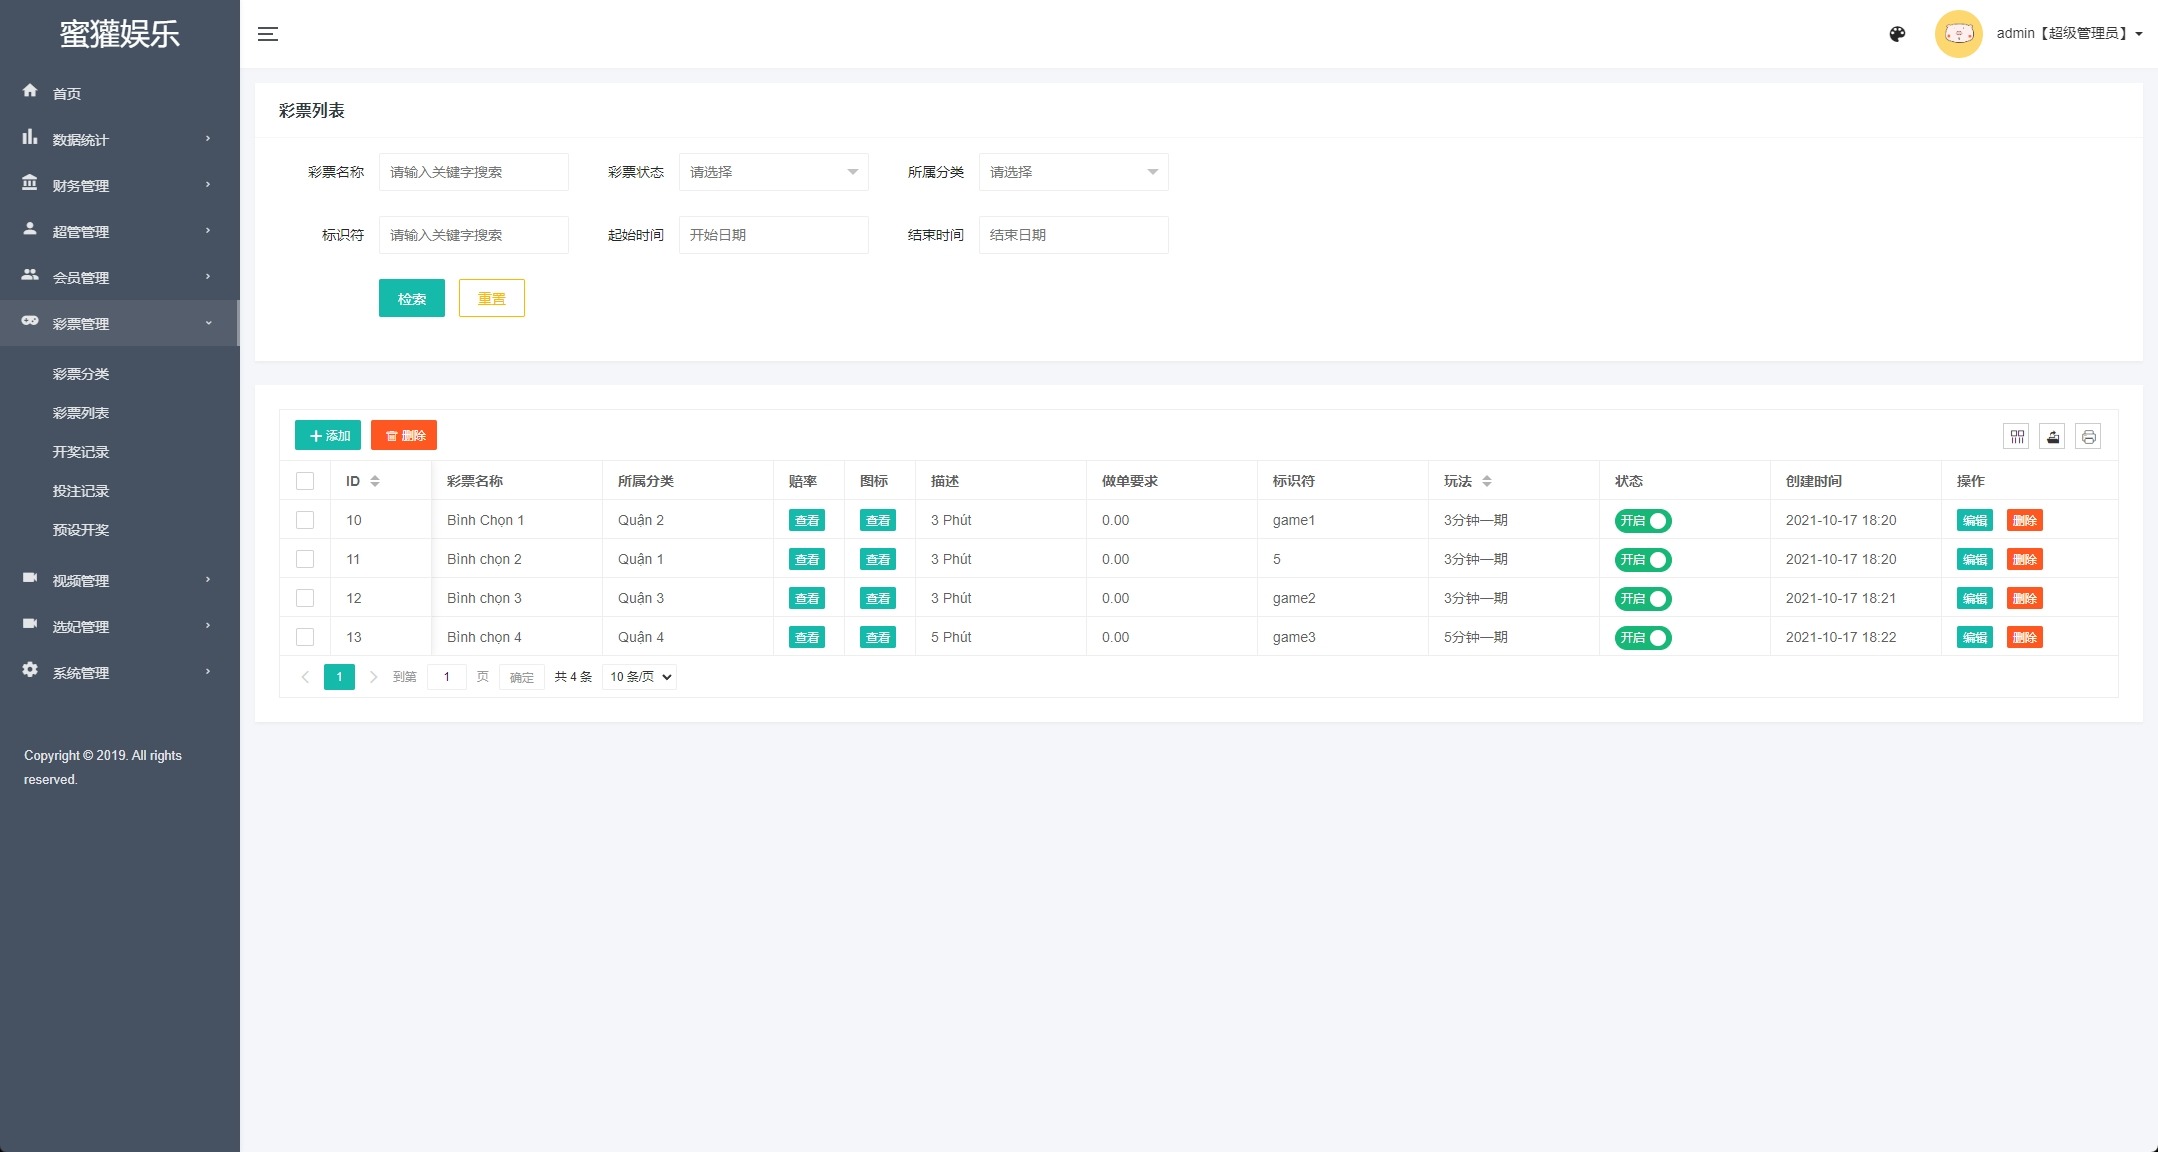Click the sidebar collapse hamburger icon
The width and height of the screenshot is (2158, 1152).
point(267,34)
